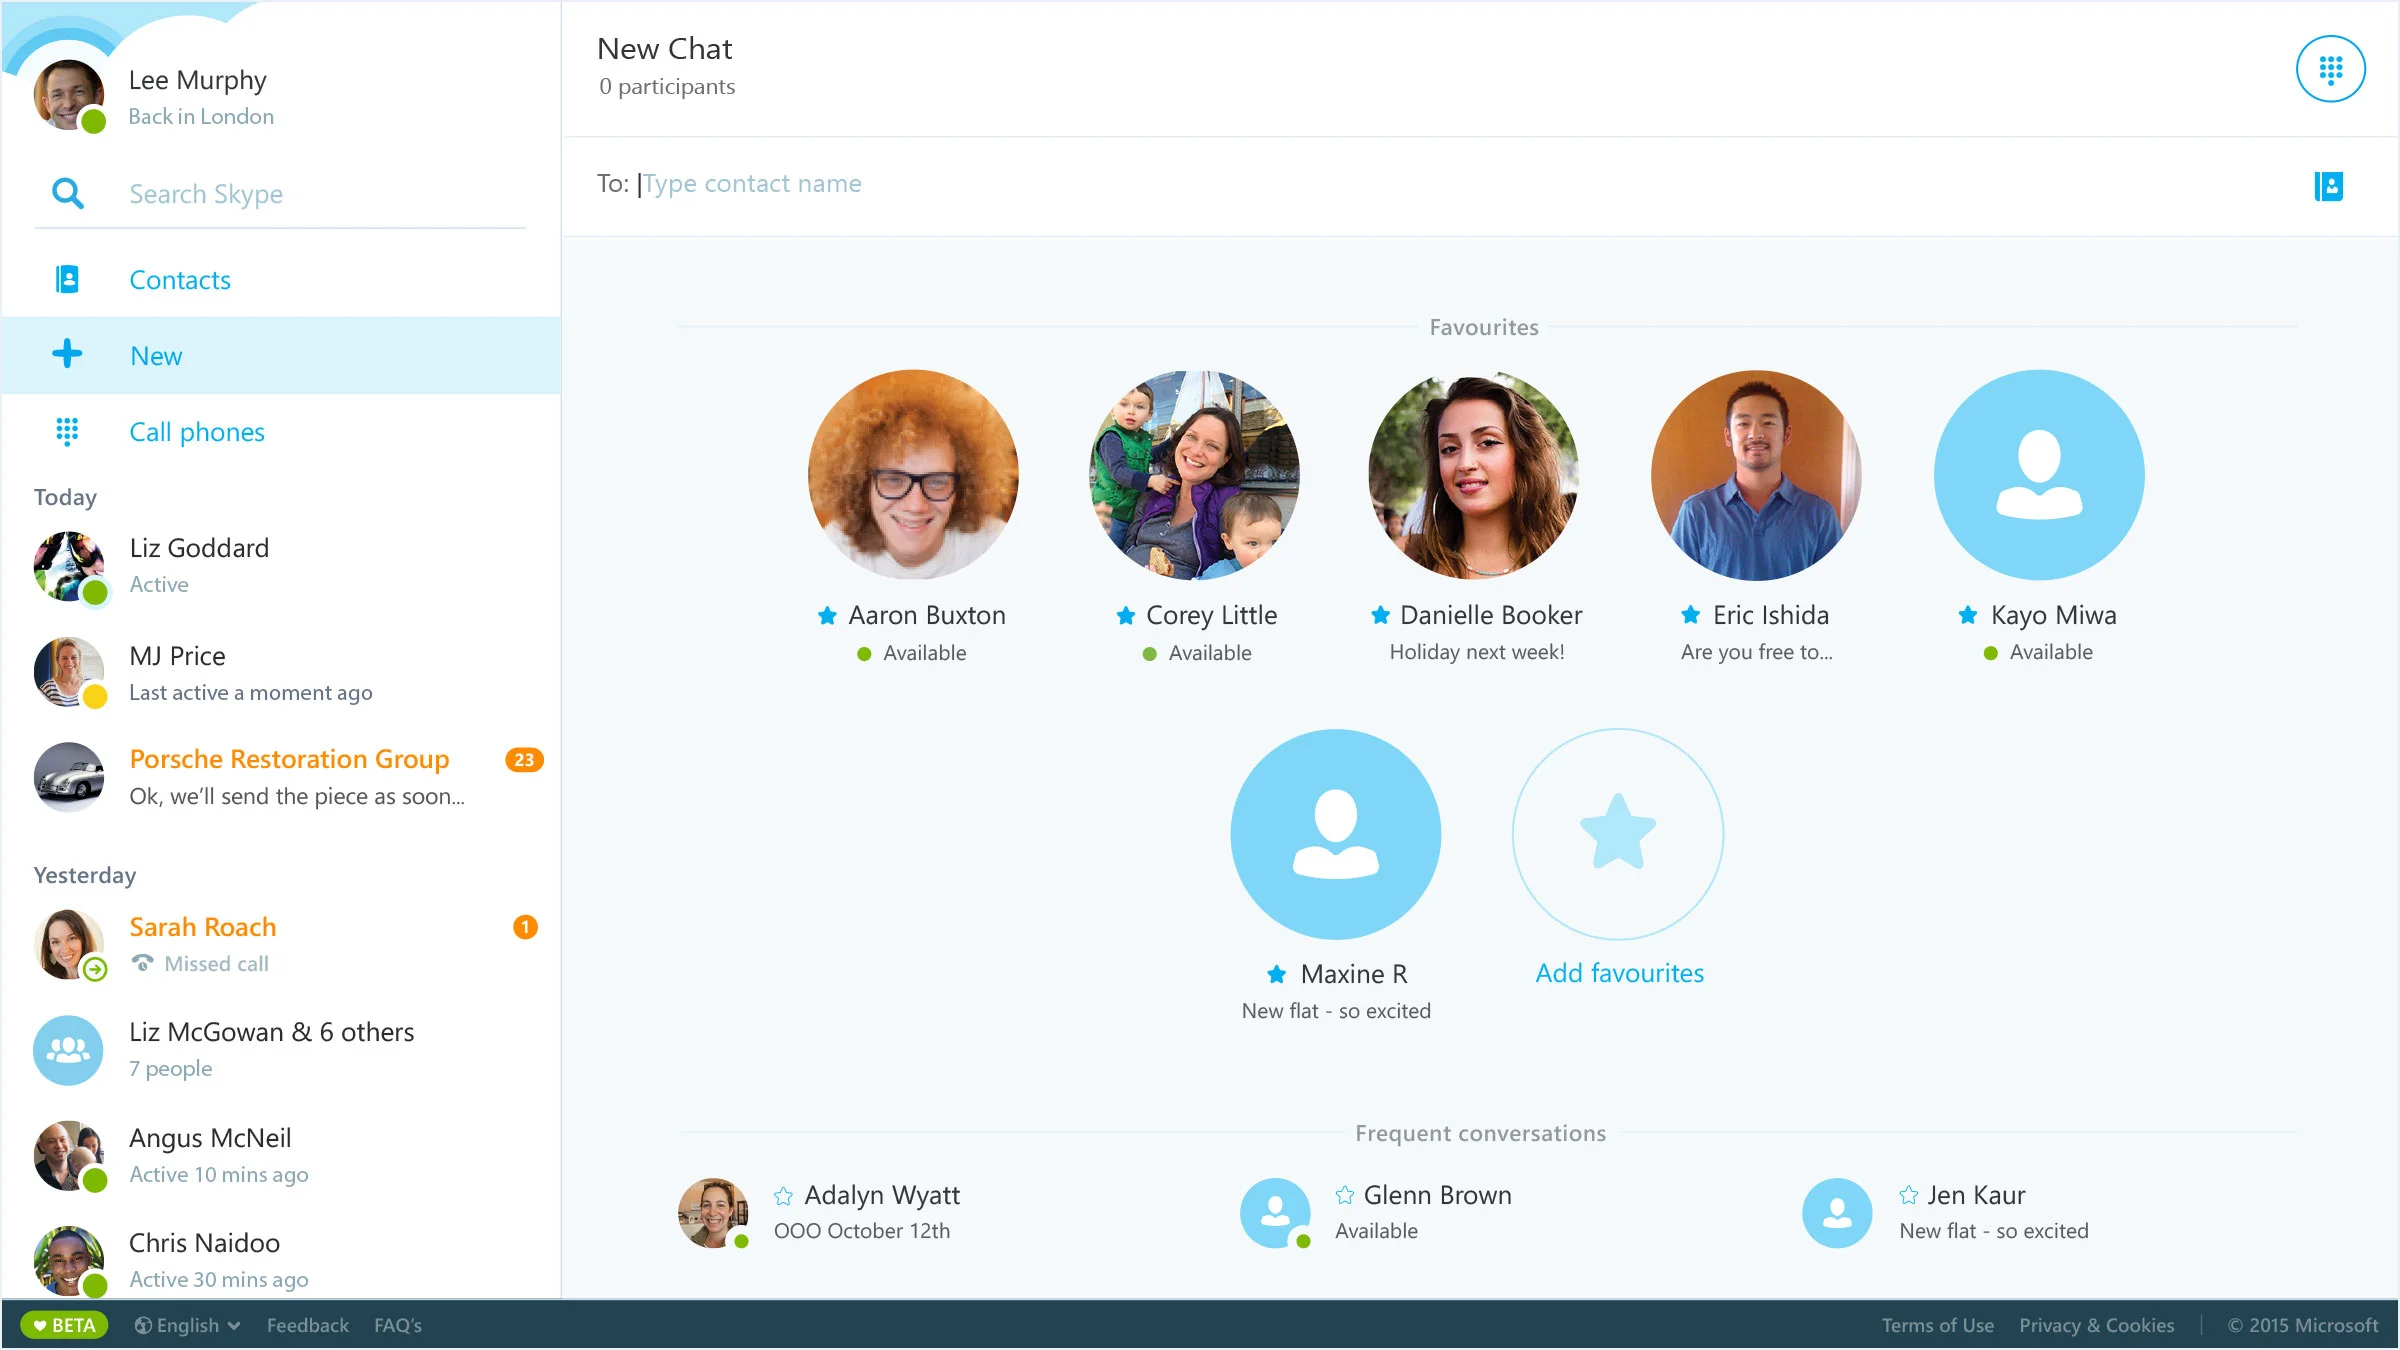Click the Contacts address book icon
2400x1350 pixels.
click(x=67, y=279)
